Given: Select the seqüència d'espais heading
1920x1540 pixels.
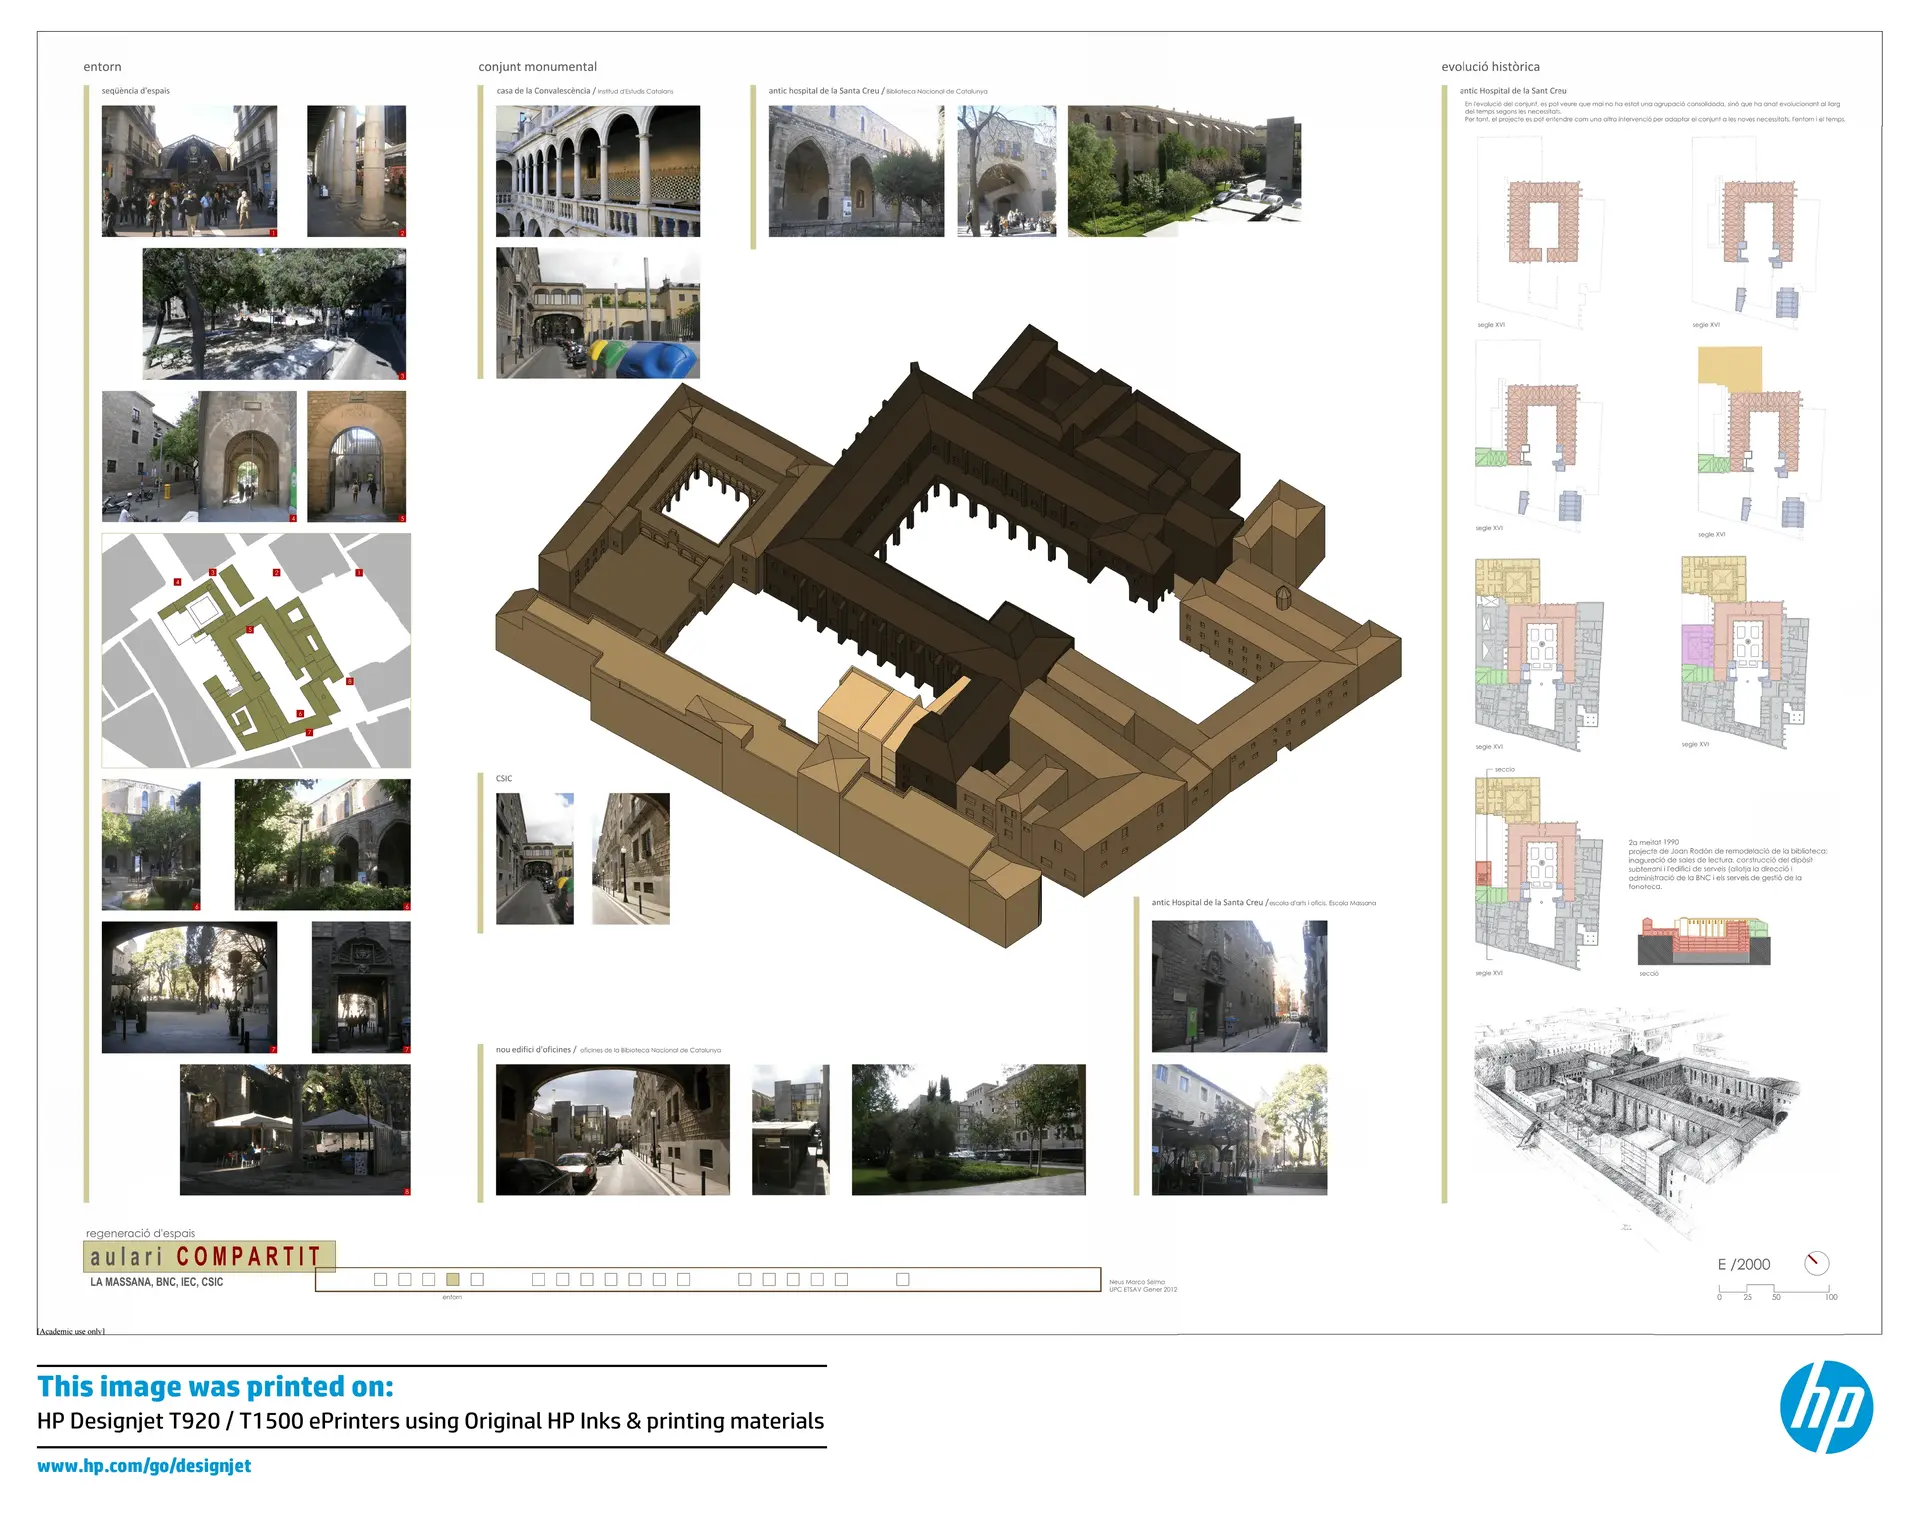Looking at the screenshot, I should click(x=134, y=89).
